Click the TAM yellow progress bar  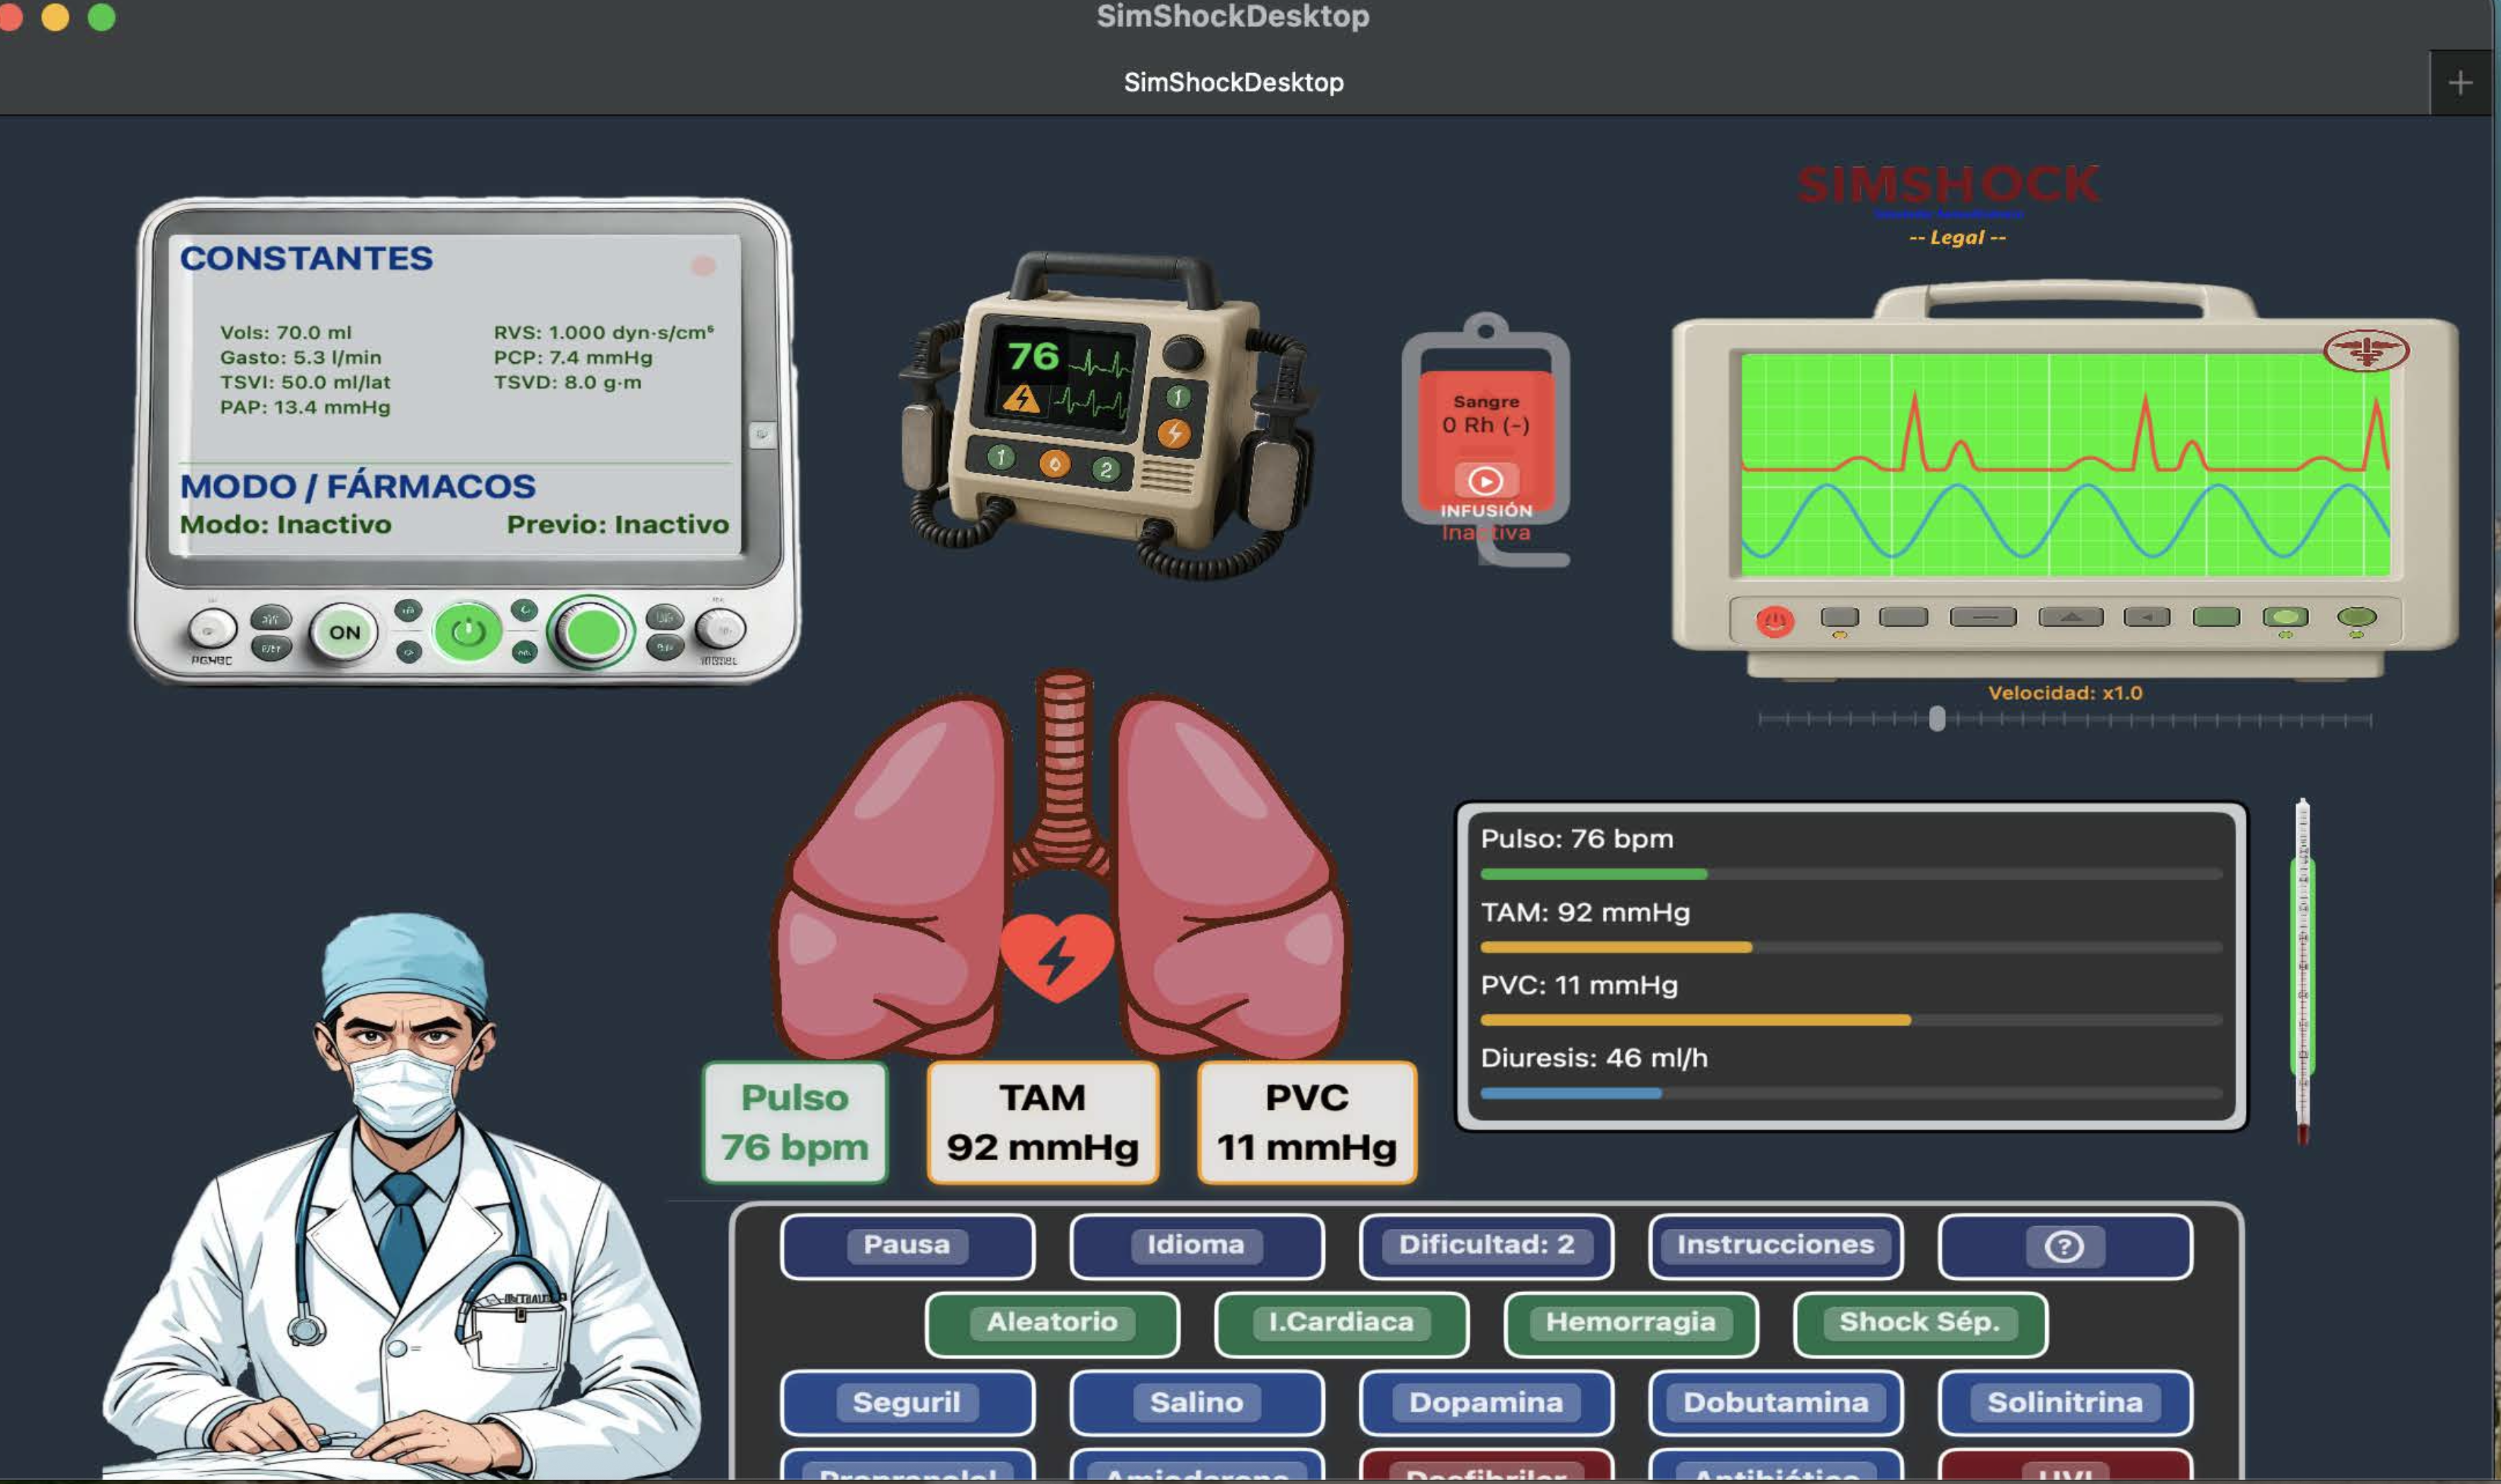(x=1851, y=947)
